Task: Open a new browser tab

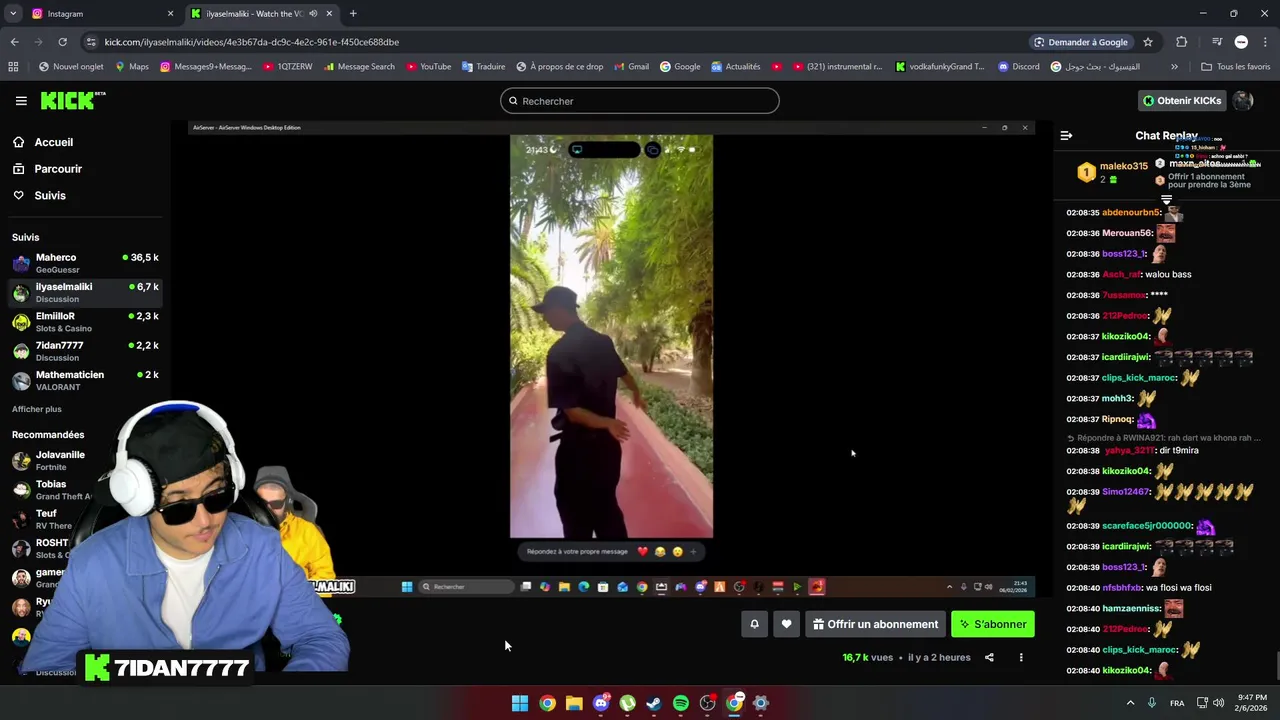Action: tap(353, 13)
